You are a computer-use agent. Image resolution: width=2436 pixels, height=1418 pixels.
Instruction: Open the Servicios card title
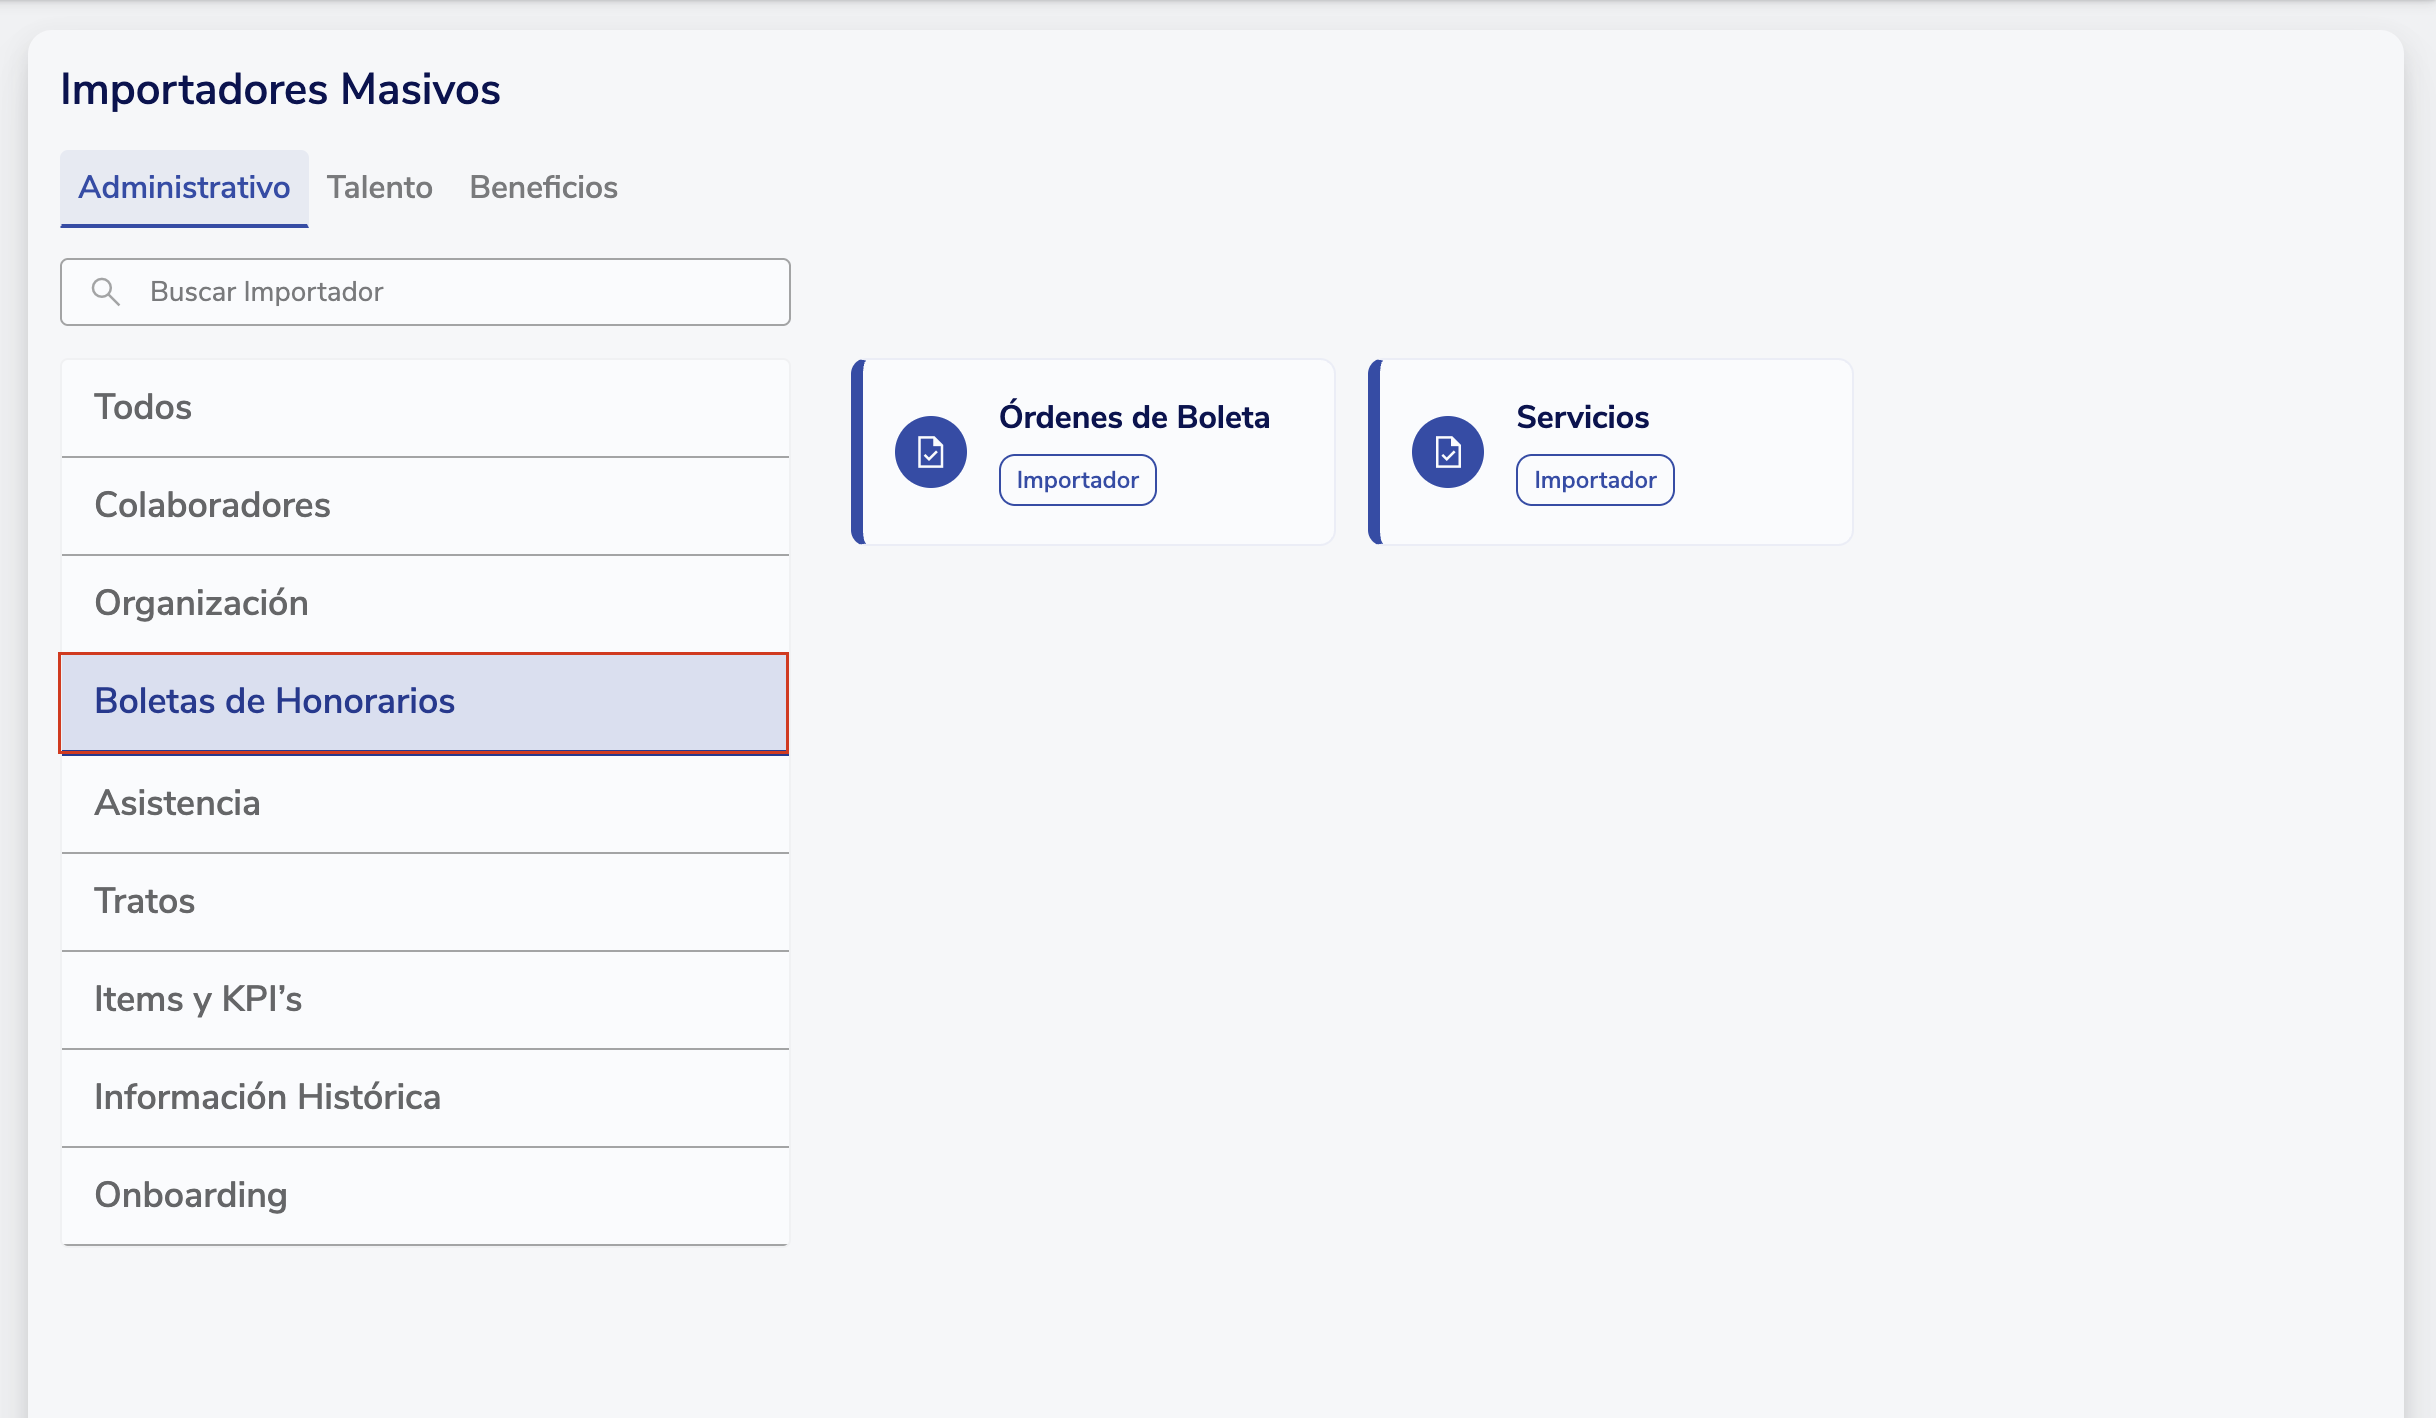[x=1582, y=418]
